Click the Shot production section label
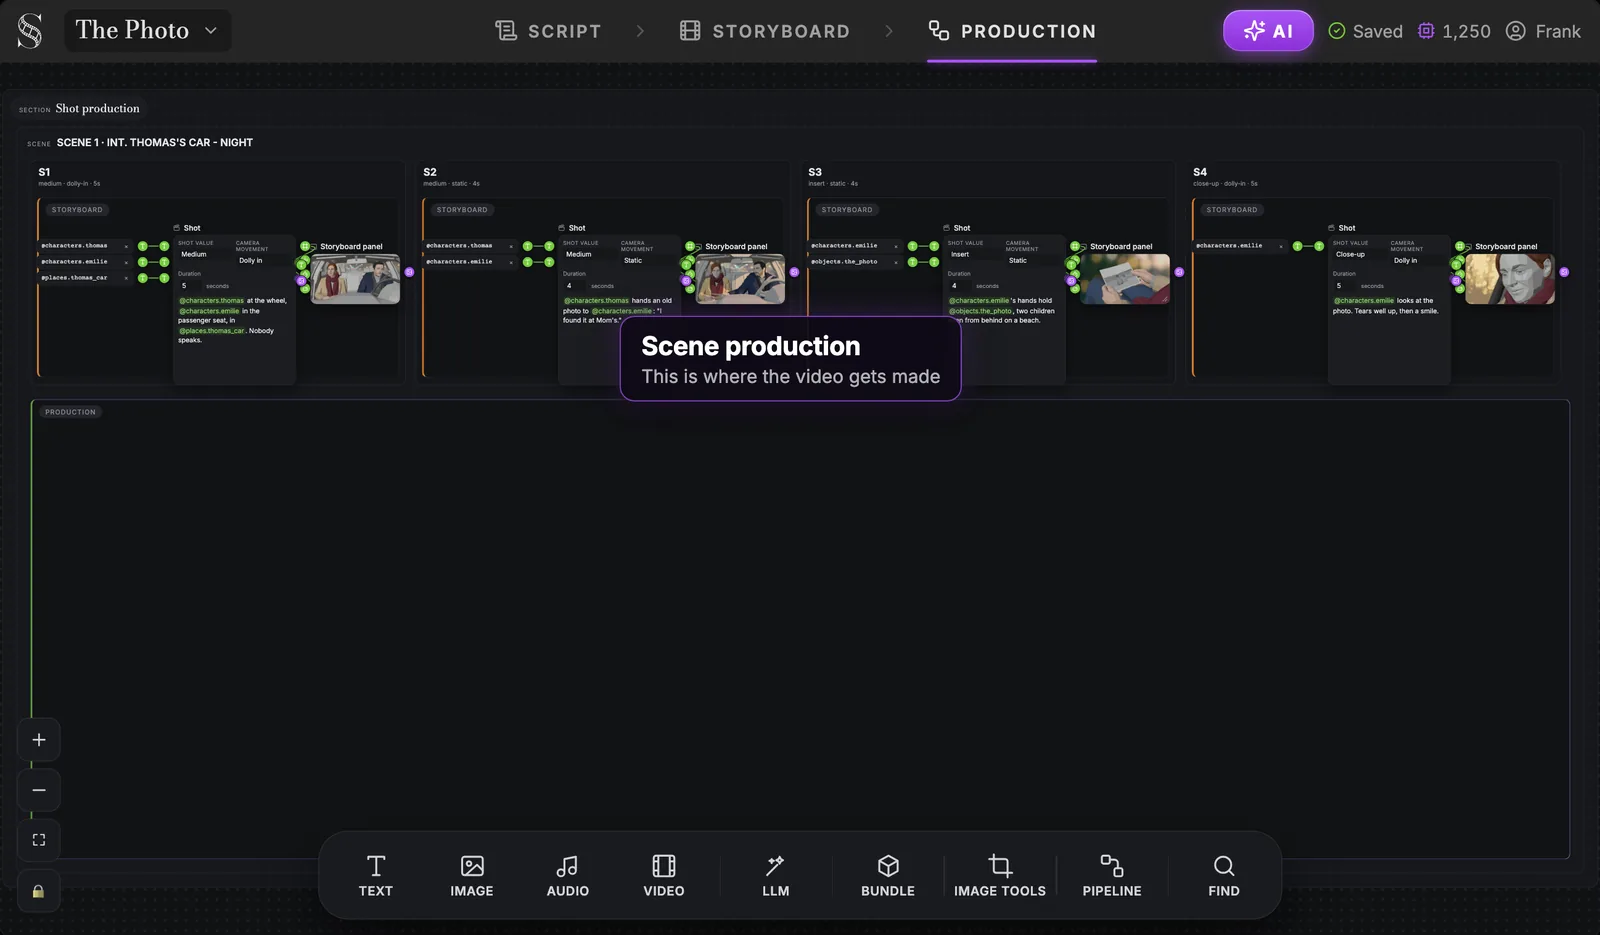 click(x=97, y=109)
